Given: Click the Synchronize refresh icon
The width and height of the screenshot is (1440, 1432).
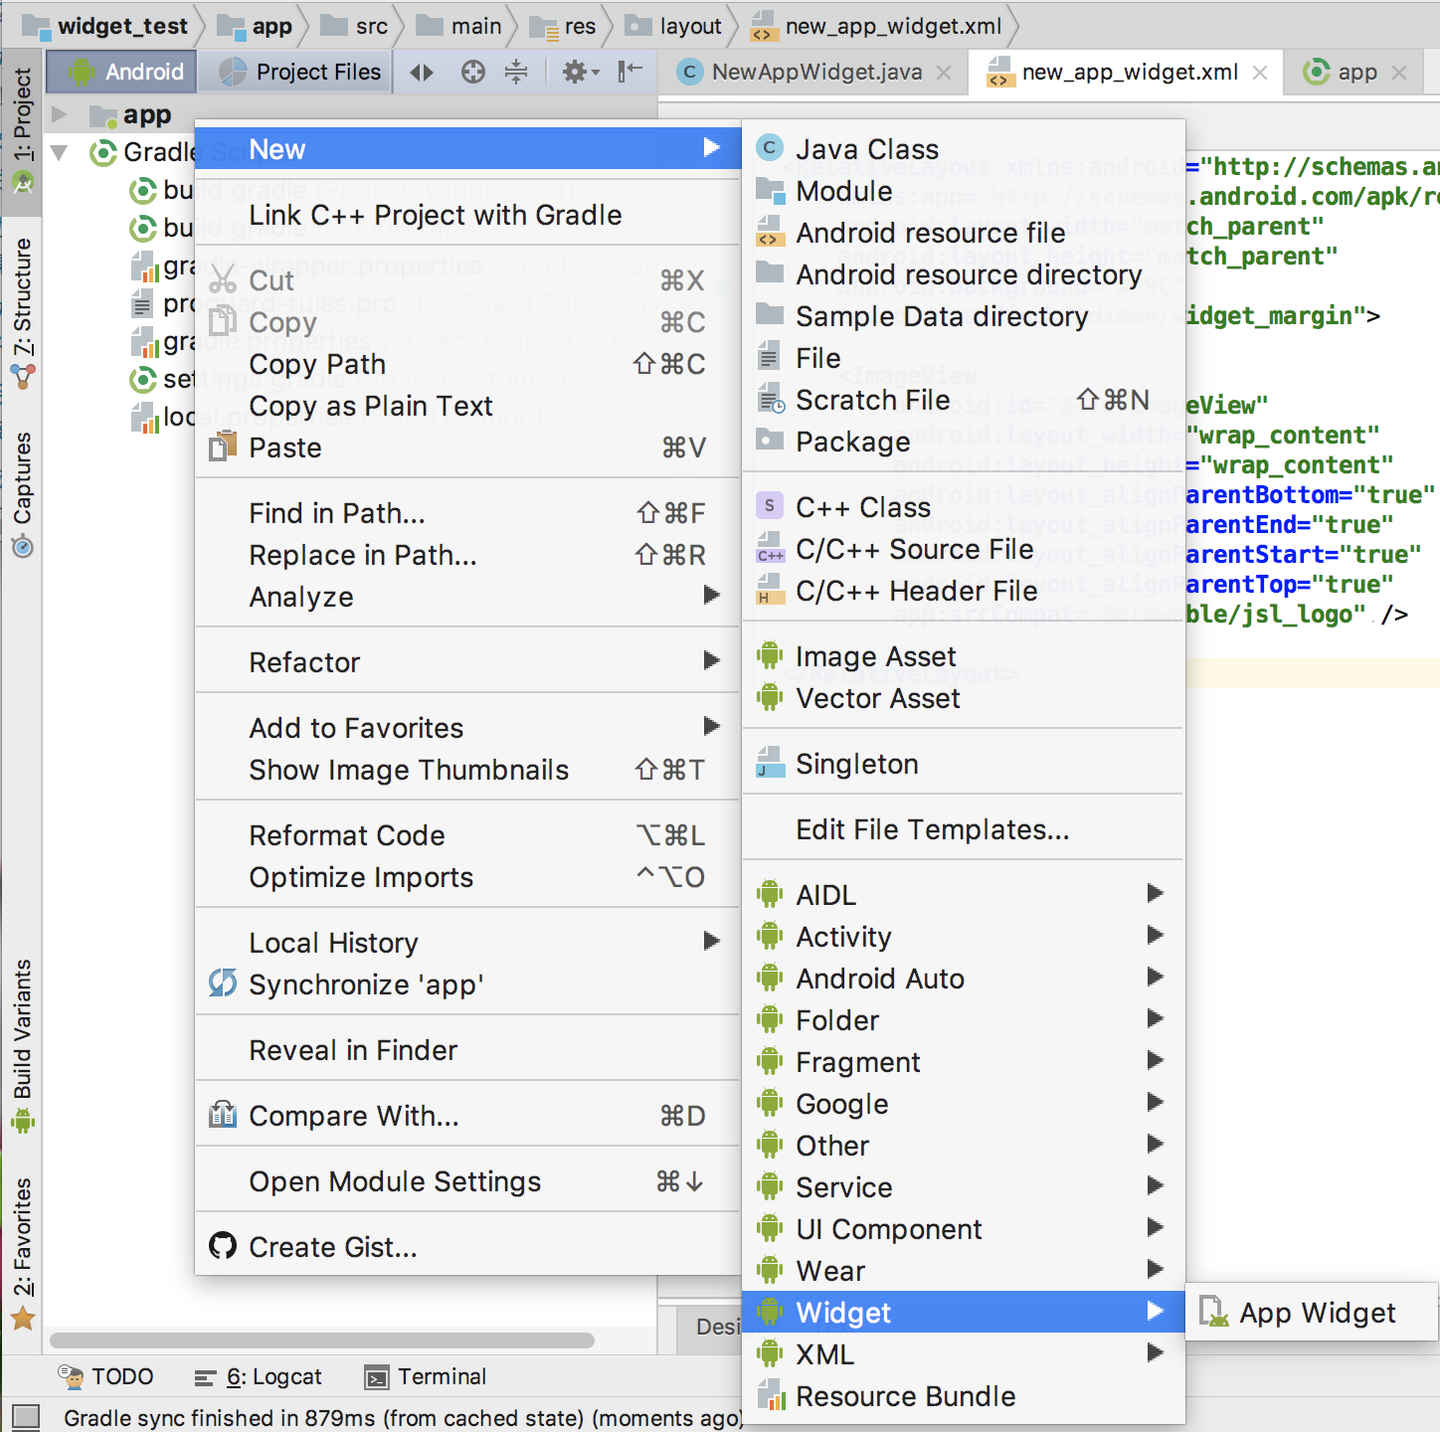Looking at the screenshot, I should pyautogui.click(x=223, y=983).
